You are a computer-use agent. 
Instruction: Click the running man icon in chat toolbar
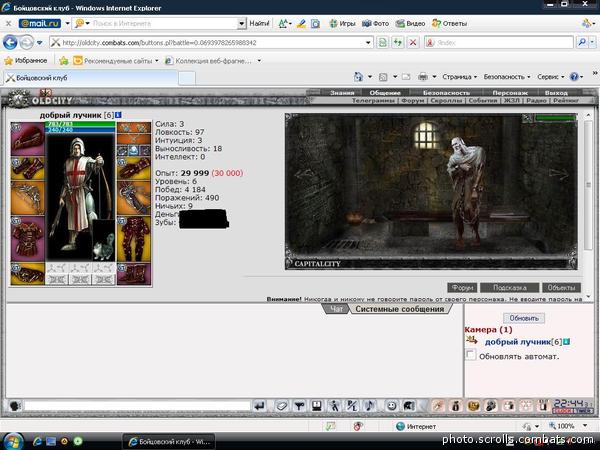(334, 406)
